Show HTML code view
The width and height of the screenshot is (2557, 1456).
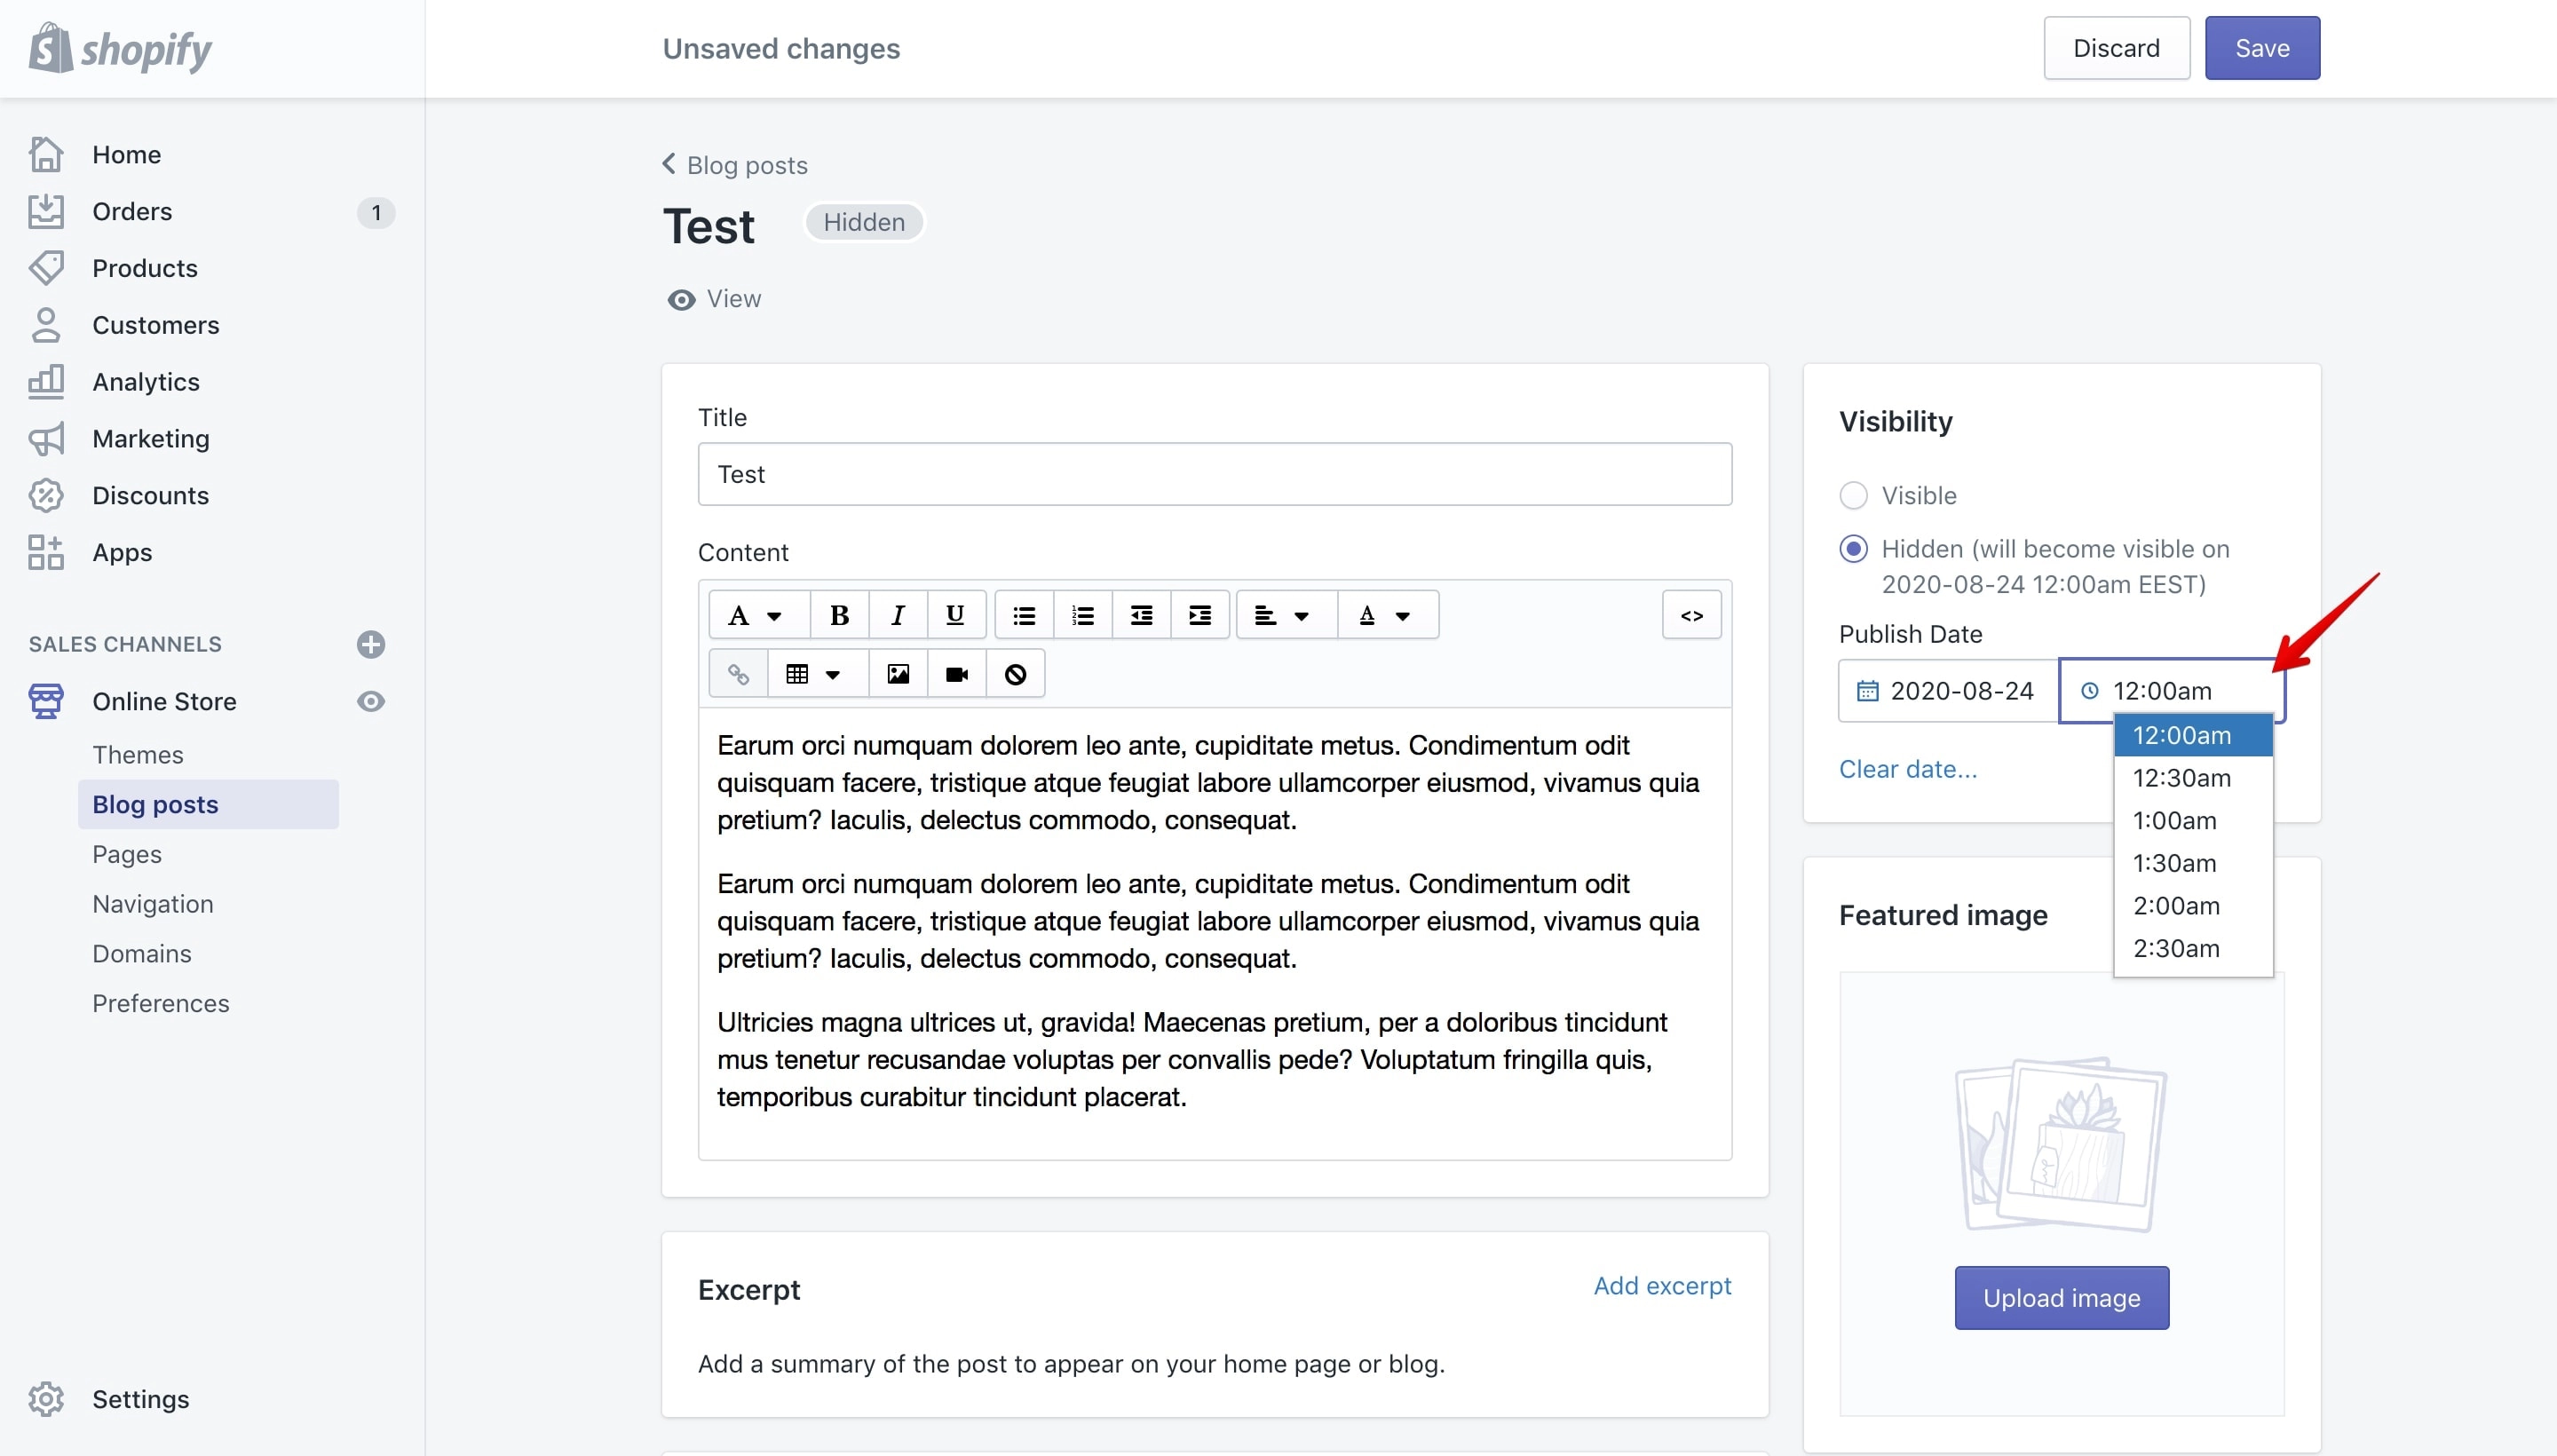(1691, 615)
